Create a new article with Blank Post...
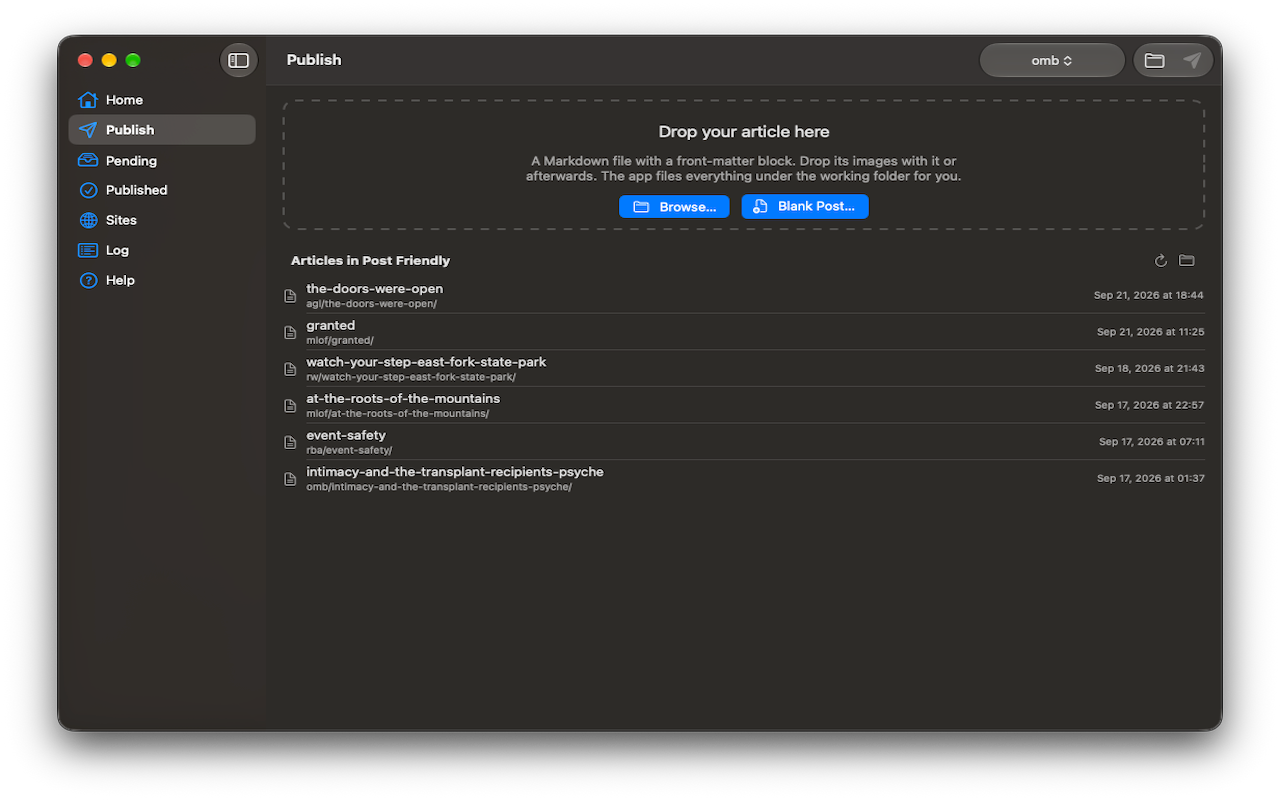The image size is (1280, 800). point(805,206)
